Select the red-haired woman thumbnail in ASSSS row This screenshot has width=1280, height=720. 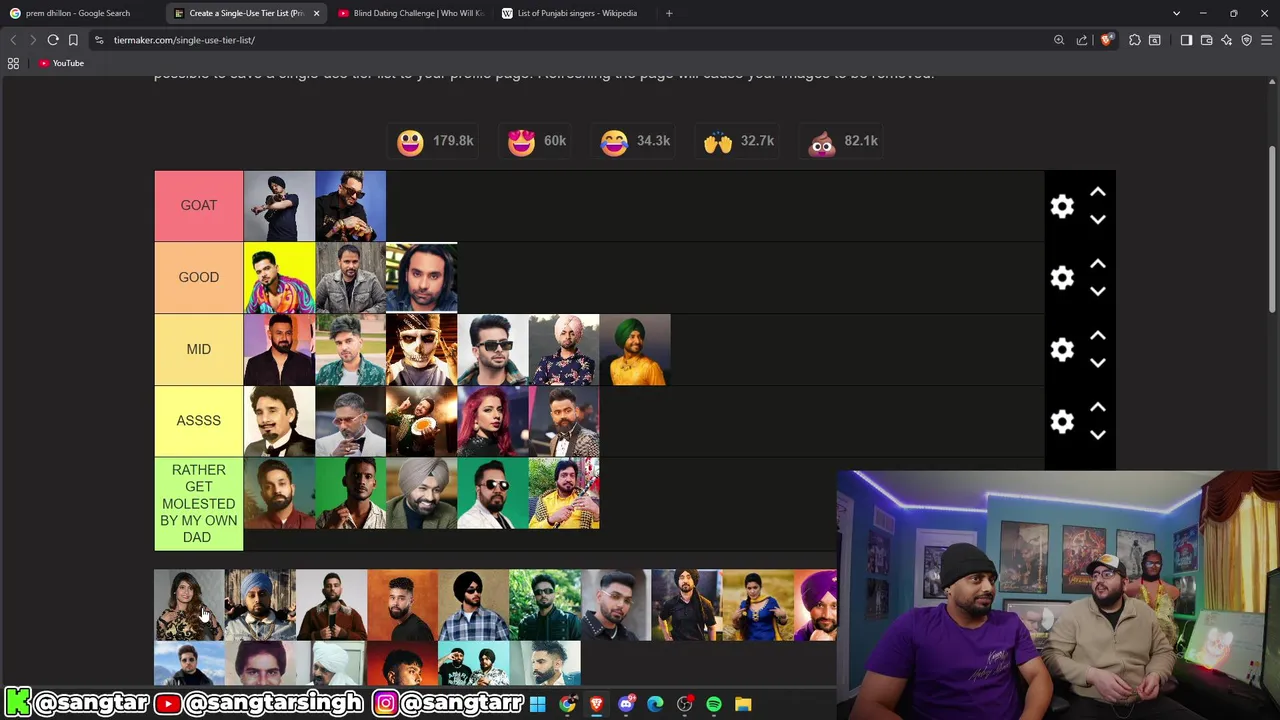point(492,422)
